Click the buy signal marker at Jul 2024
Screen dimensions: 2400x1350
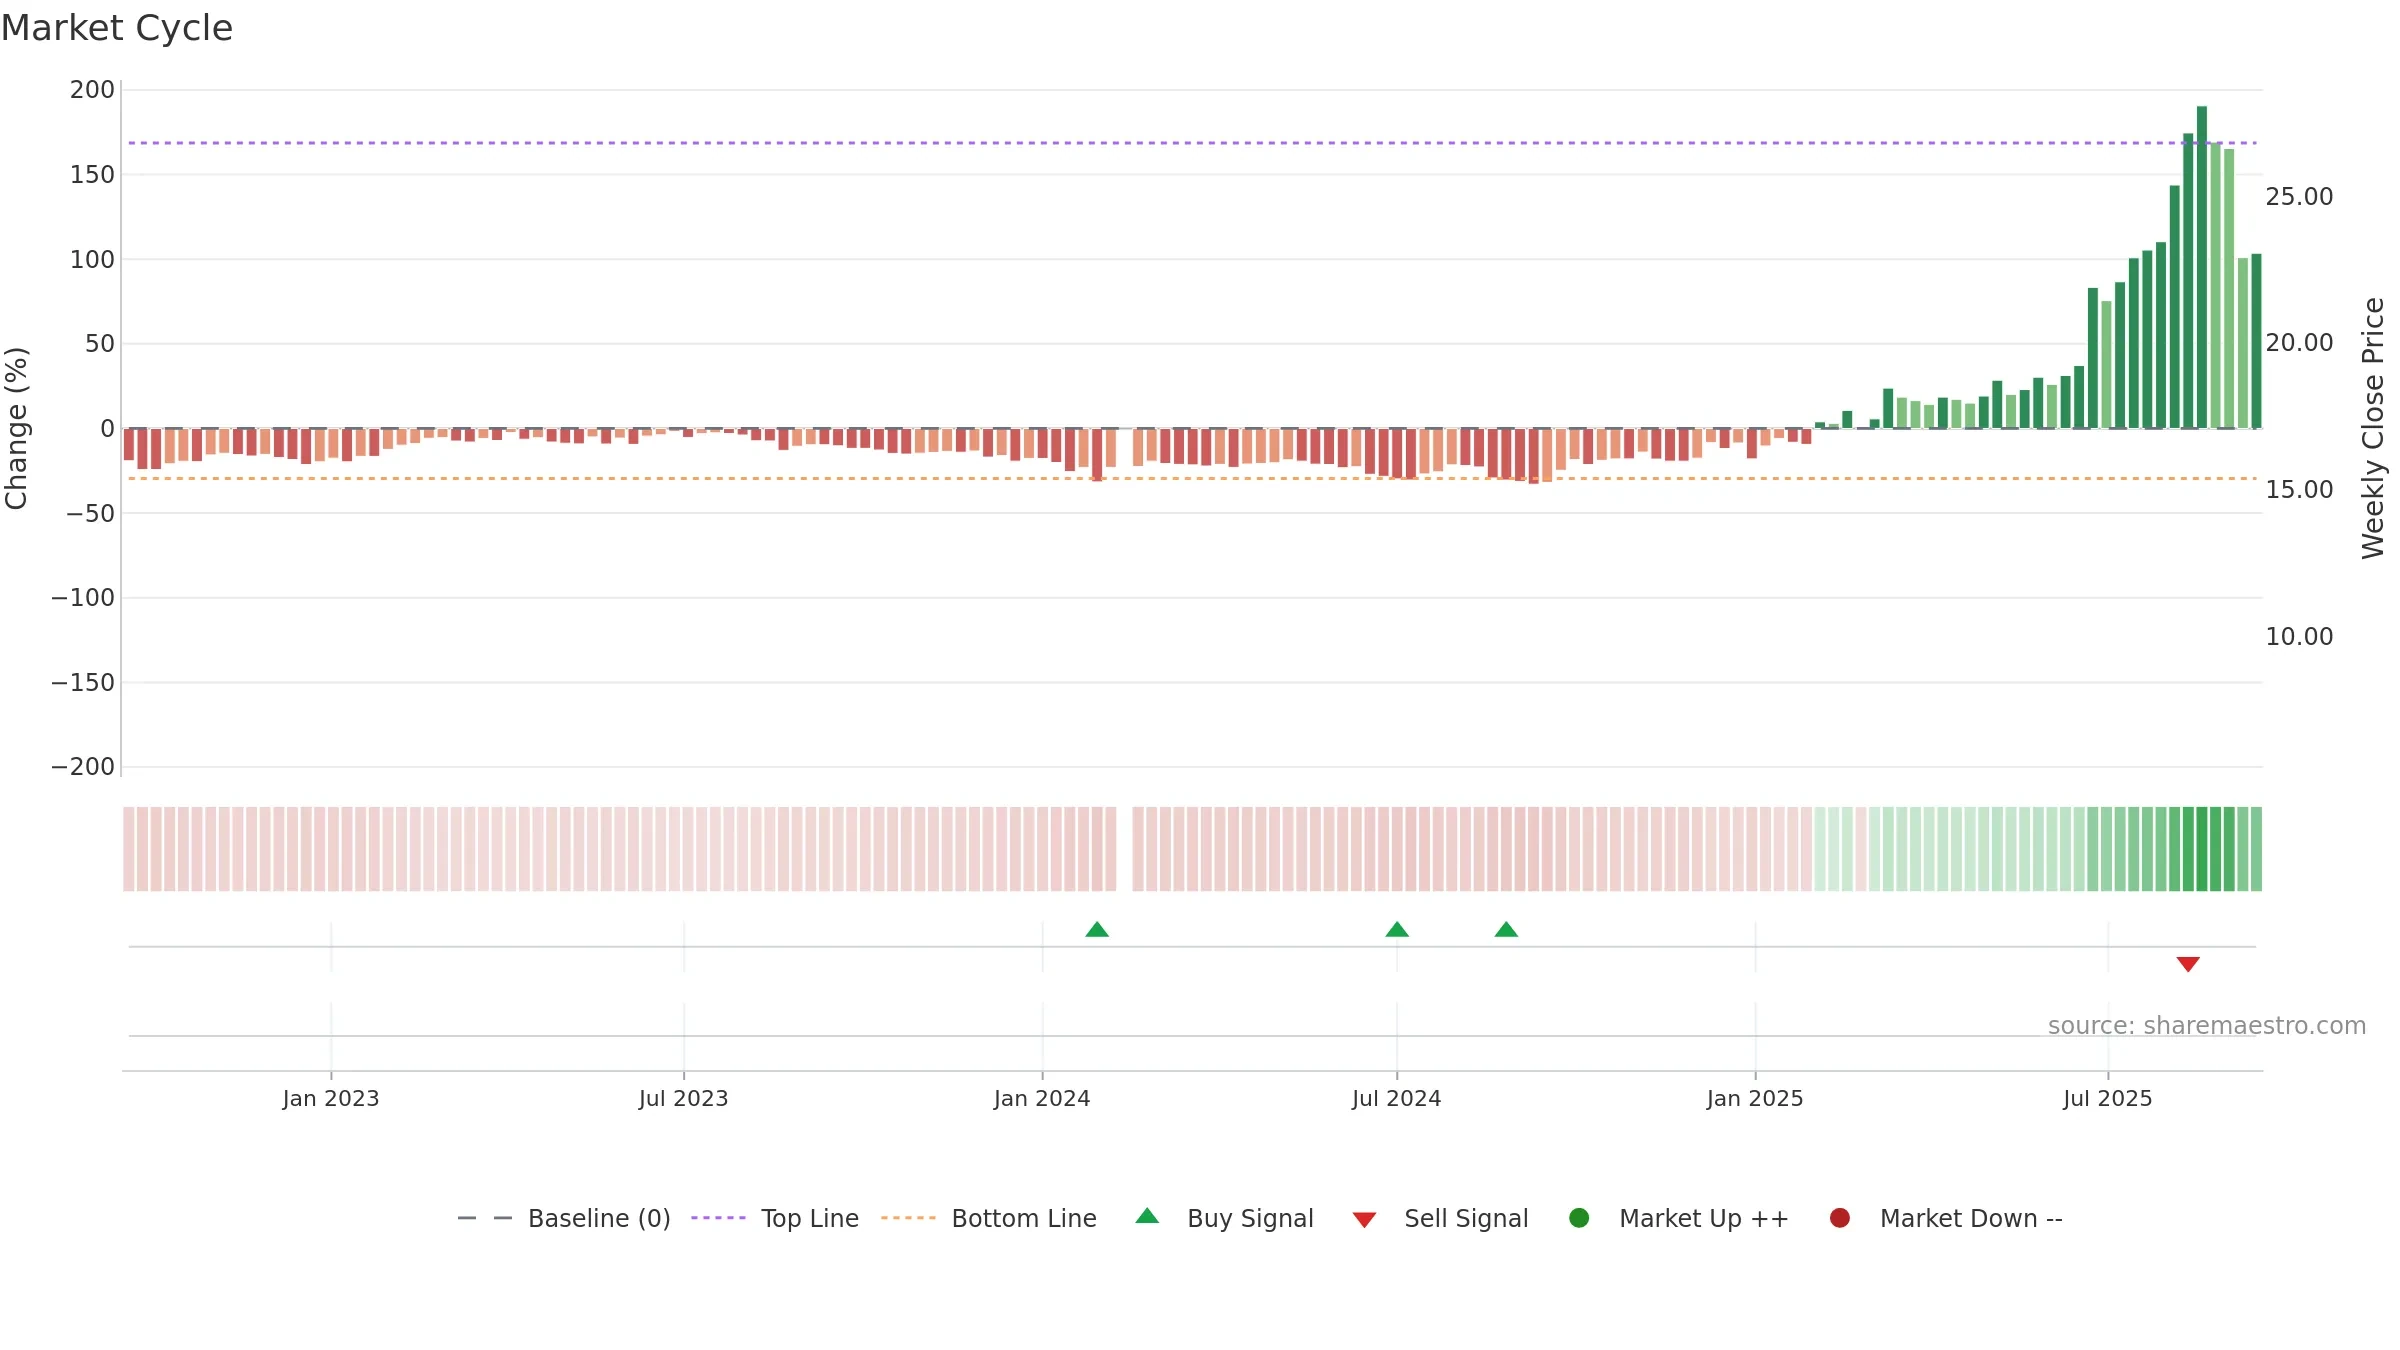click(x=1397, y=930)
